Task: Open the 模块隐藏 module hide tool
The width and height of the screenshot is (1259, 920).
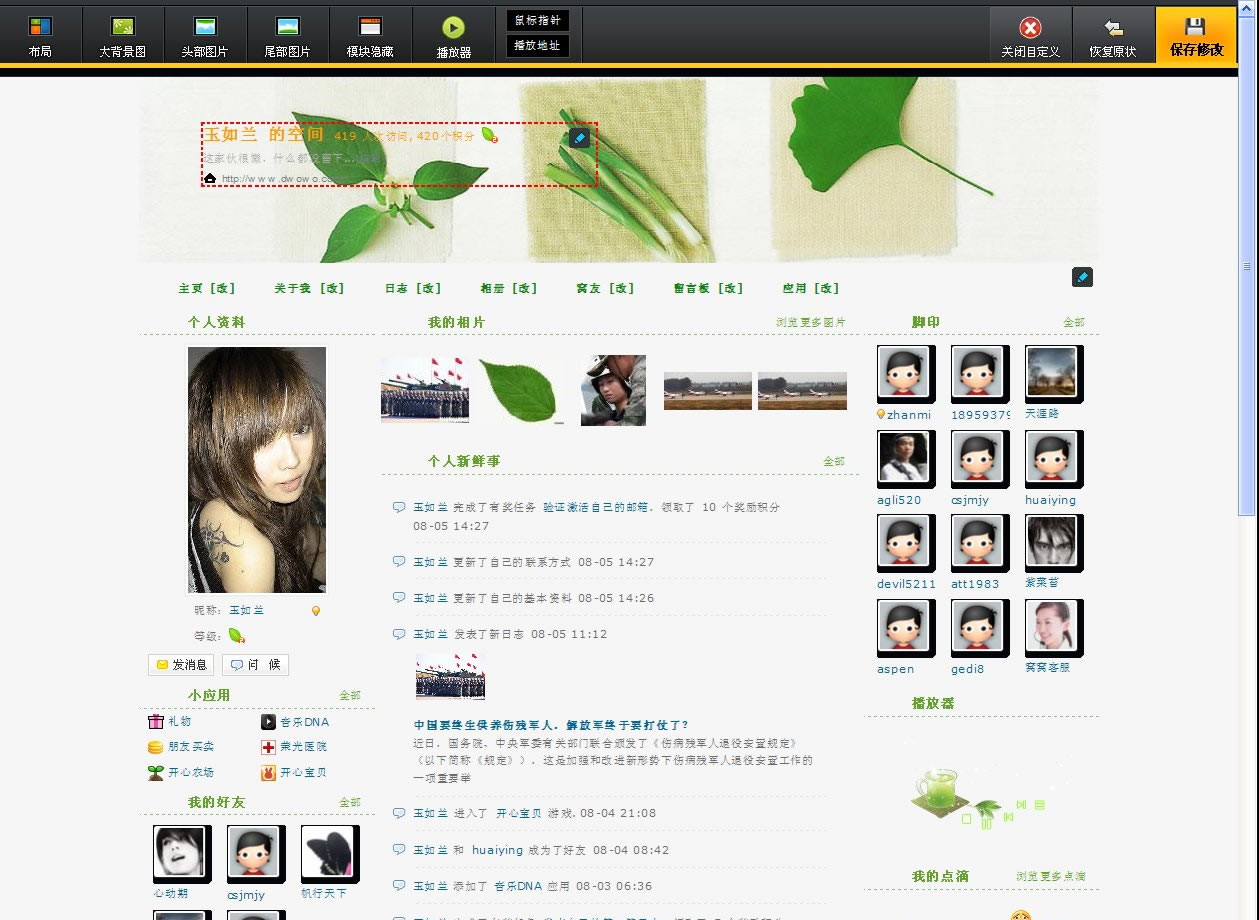Action: tap(370, 34)
